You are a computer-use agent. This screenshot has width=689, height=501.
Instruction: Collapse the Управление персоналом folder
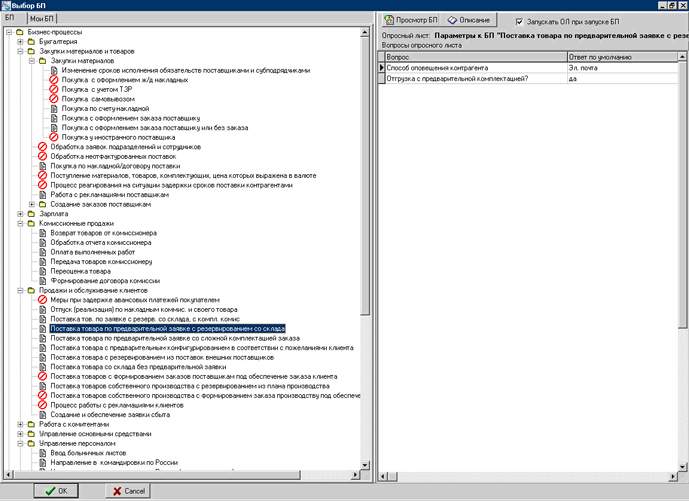(x=20, y=444)
